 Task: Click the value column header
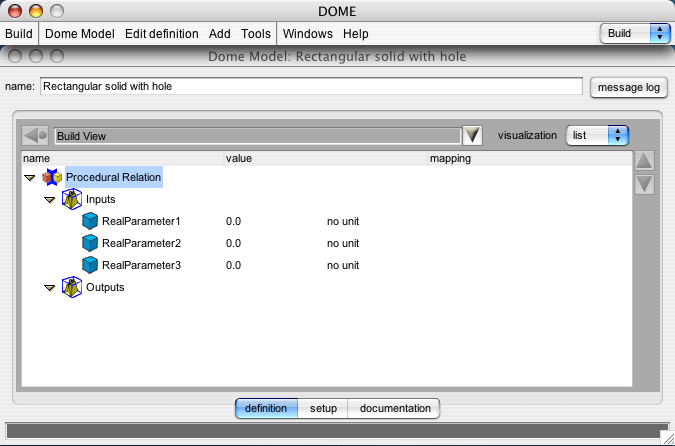(x=326, y=158)
